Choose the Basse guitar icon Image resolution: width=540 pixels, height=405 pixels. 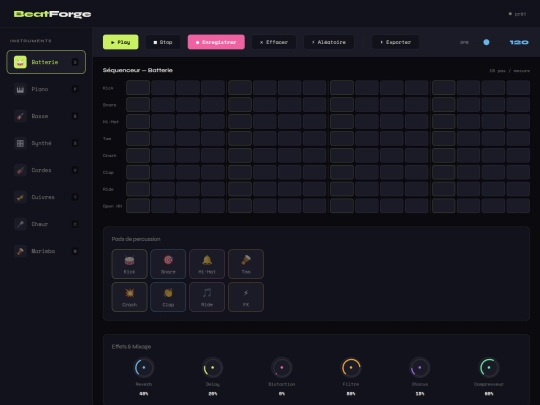(20, 116)
